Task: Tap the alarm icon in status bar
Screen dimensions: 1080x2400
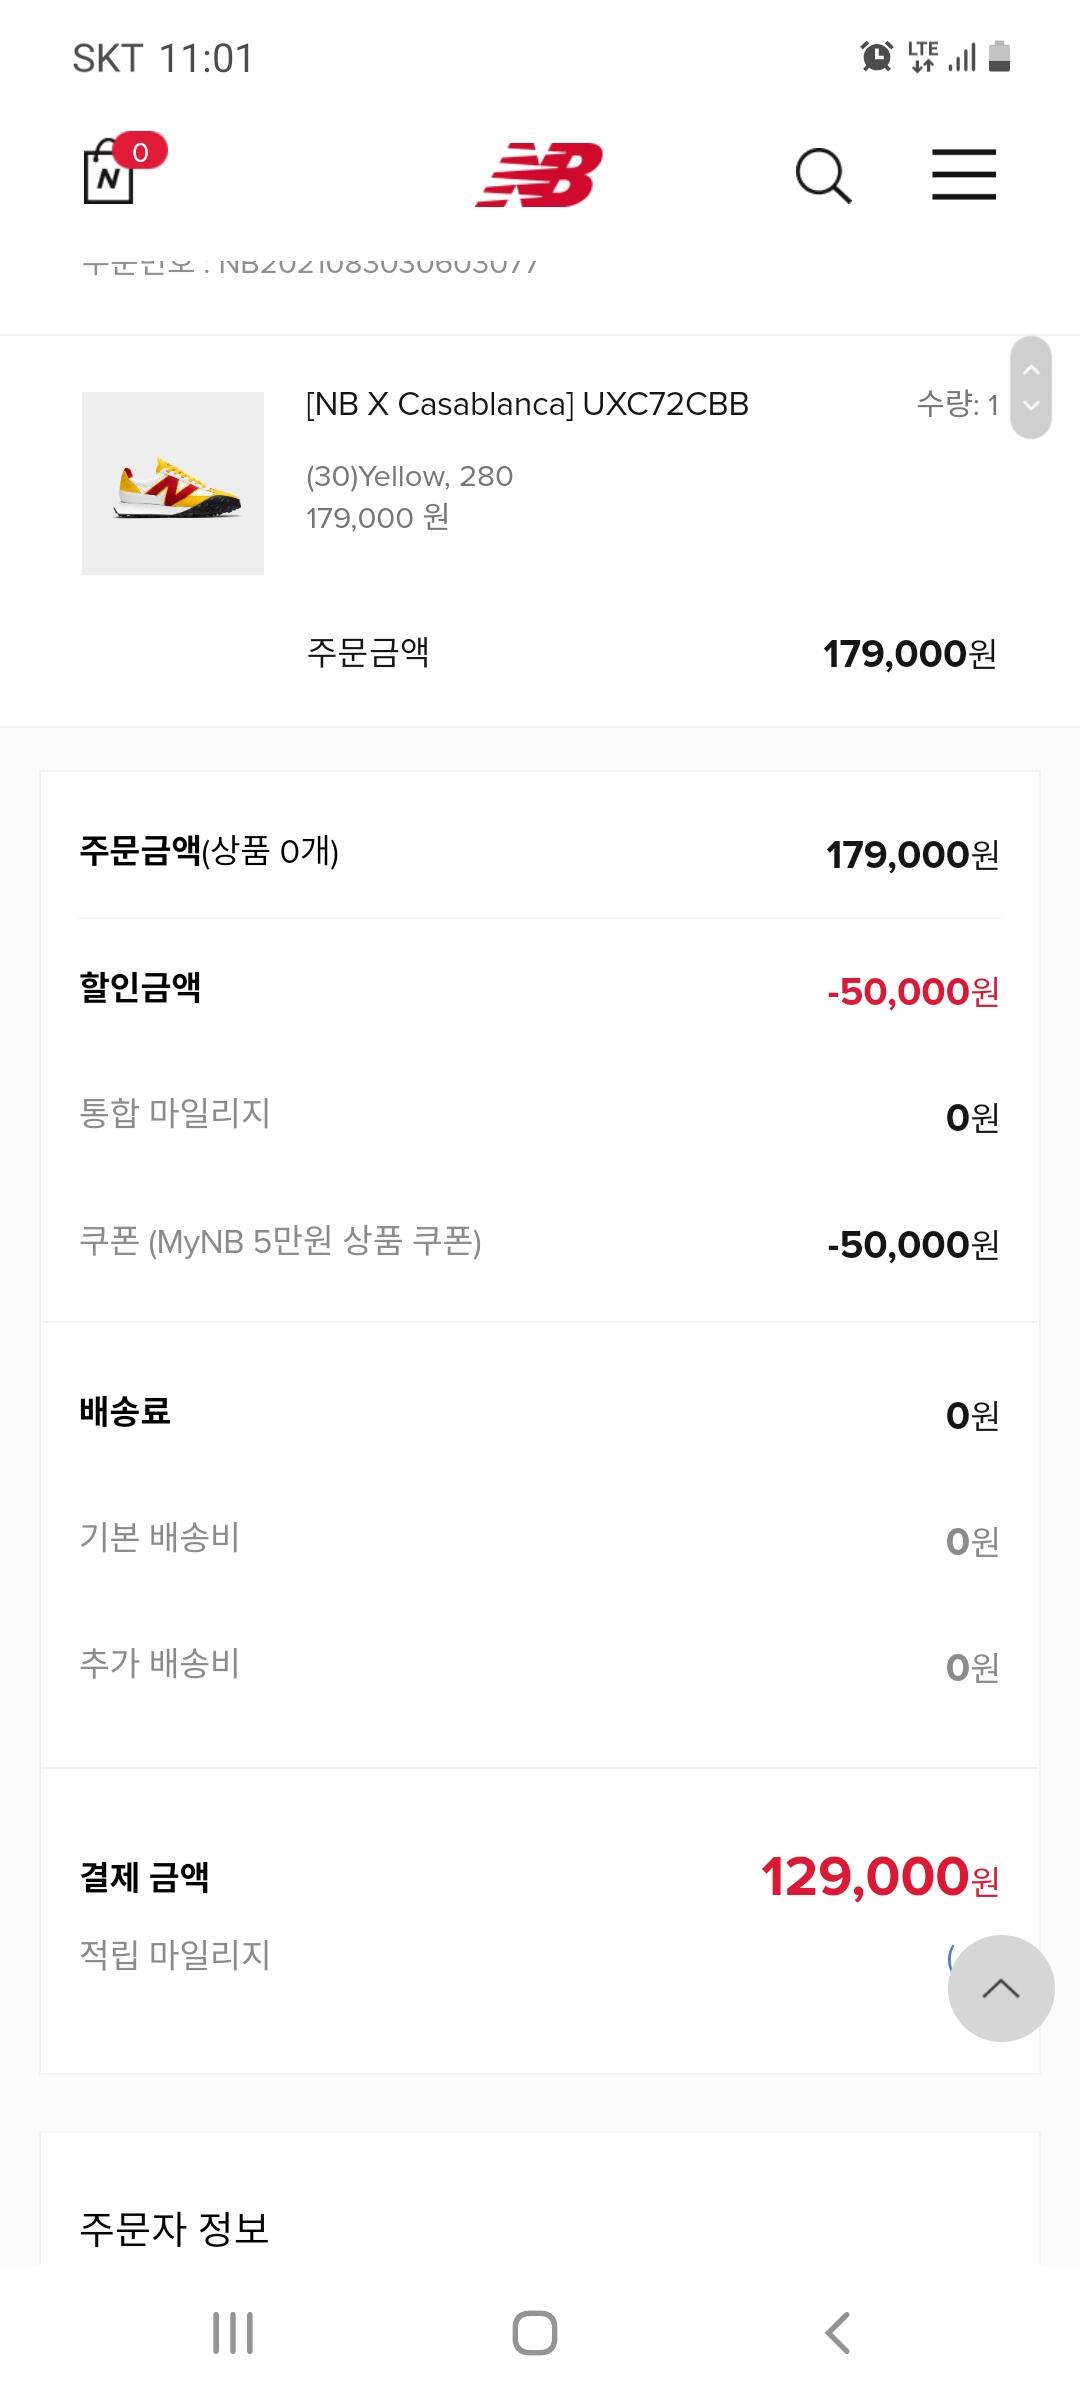Action: click(876, 57)
